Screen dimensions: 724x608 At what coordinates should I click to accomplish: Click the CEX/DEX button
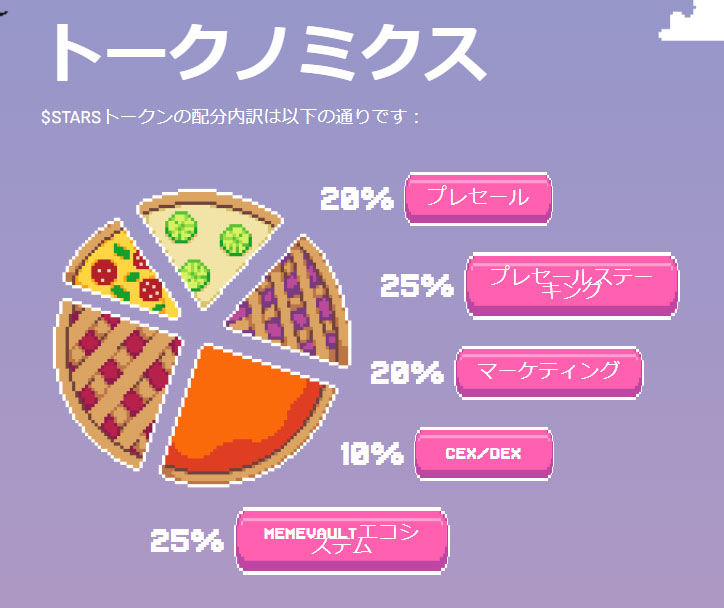(483, 454)
